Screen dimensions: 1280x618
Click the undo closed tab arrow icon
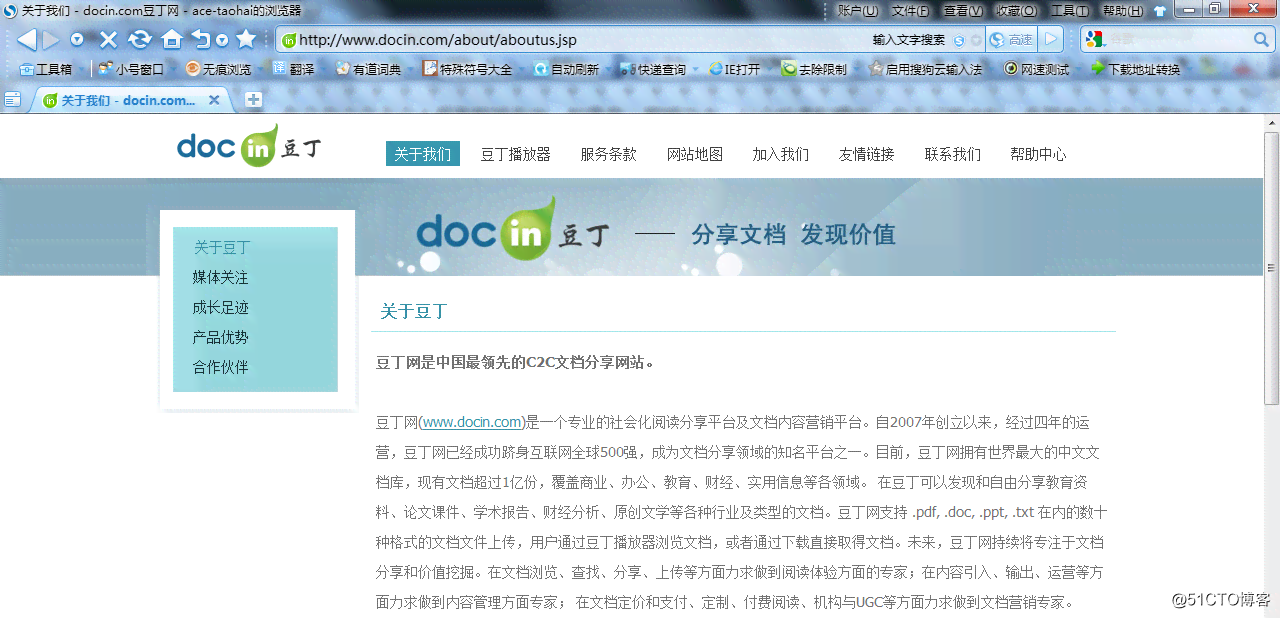click(201, 40)
